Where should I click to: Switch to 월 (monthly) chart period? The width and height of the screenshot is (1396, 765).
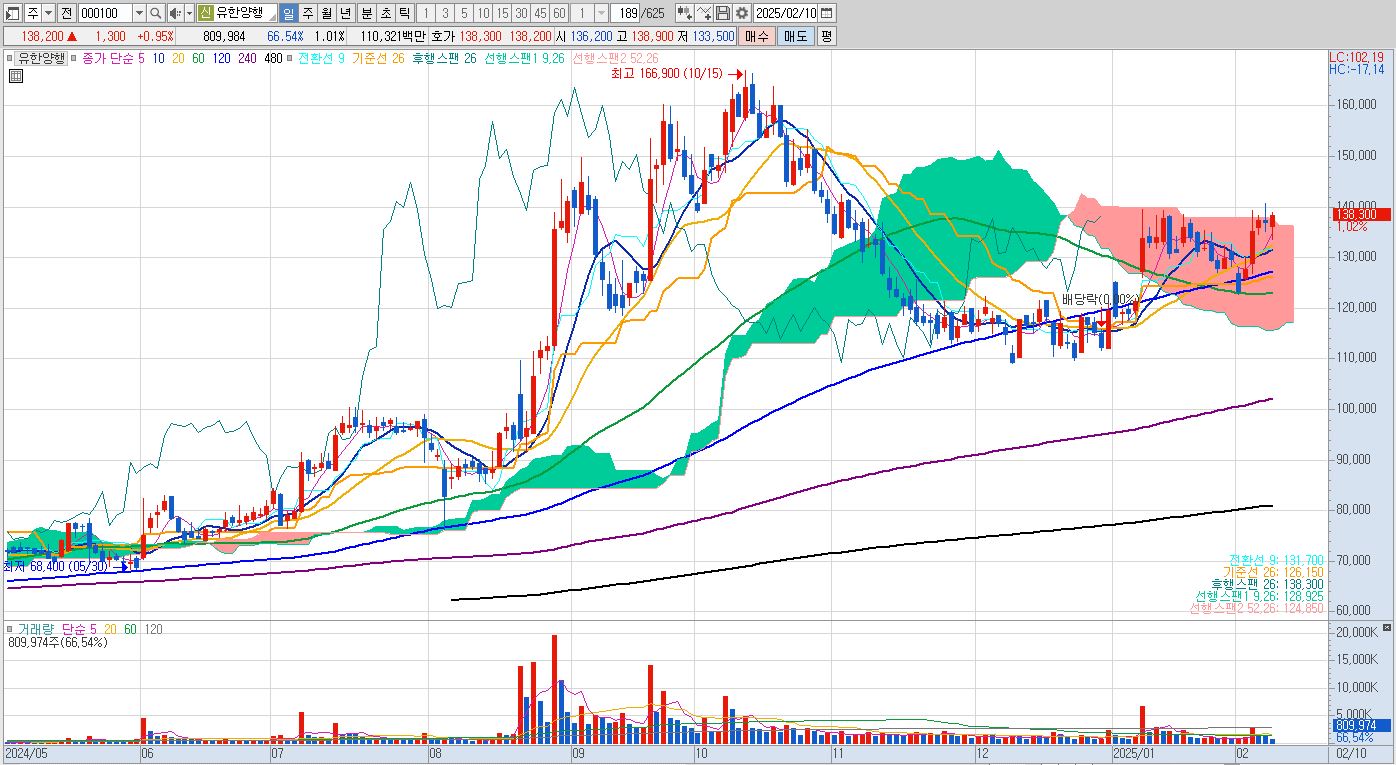[326, 13]
